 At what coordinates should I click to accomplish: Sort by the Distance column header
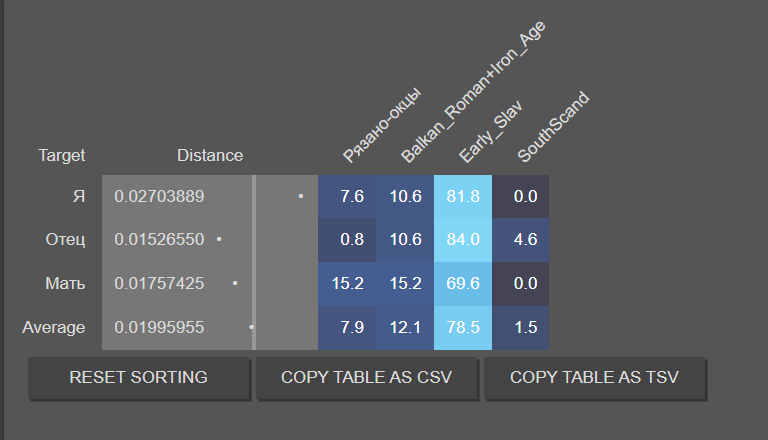tap(210, 155)
